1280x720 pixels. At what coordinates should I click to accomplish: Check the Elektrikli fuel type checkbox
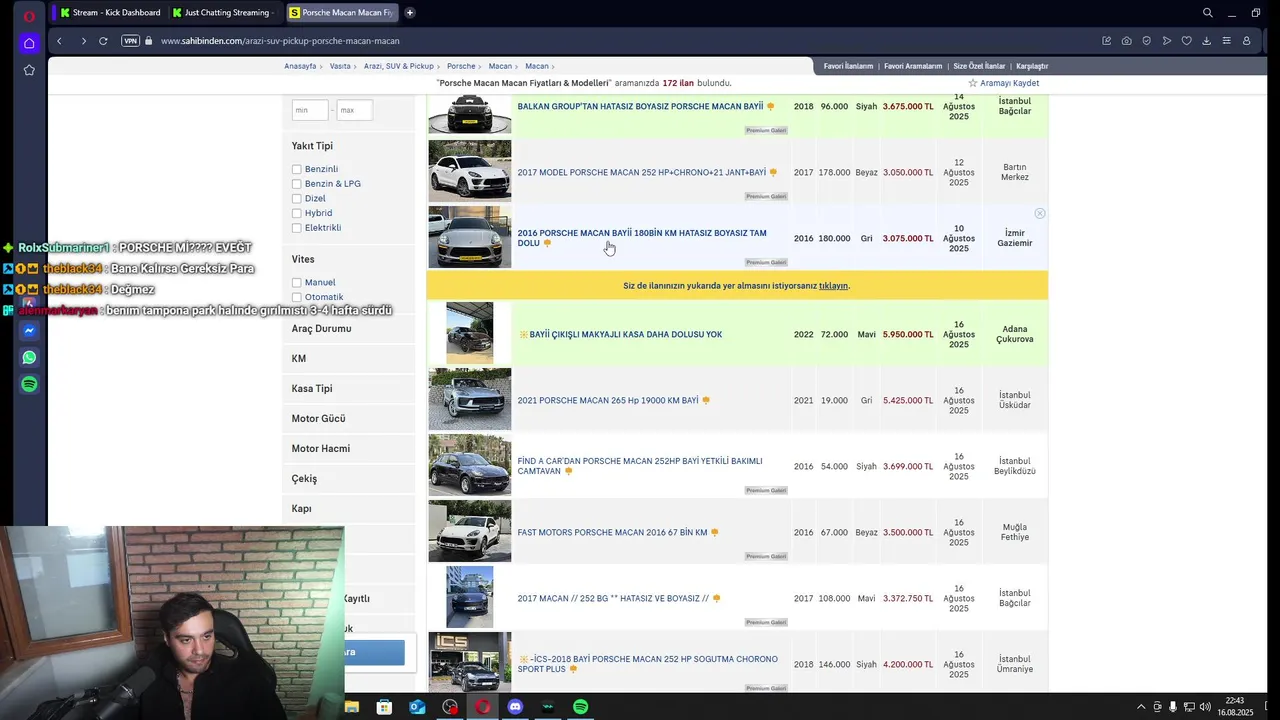(296, 228)
